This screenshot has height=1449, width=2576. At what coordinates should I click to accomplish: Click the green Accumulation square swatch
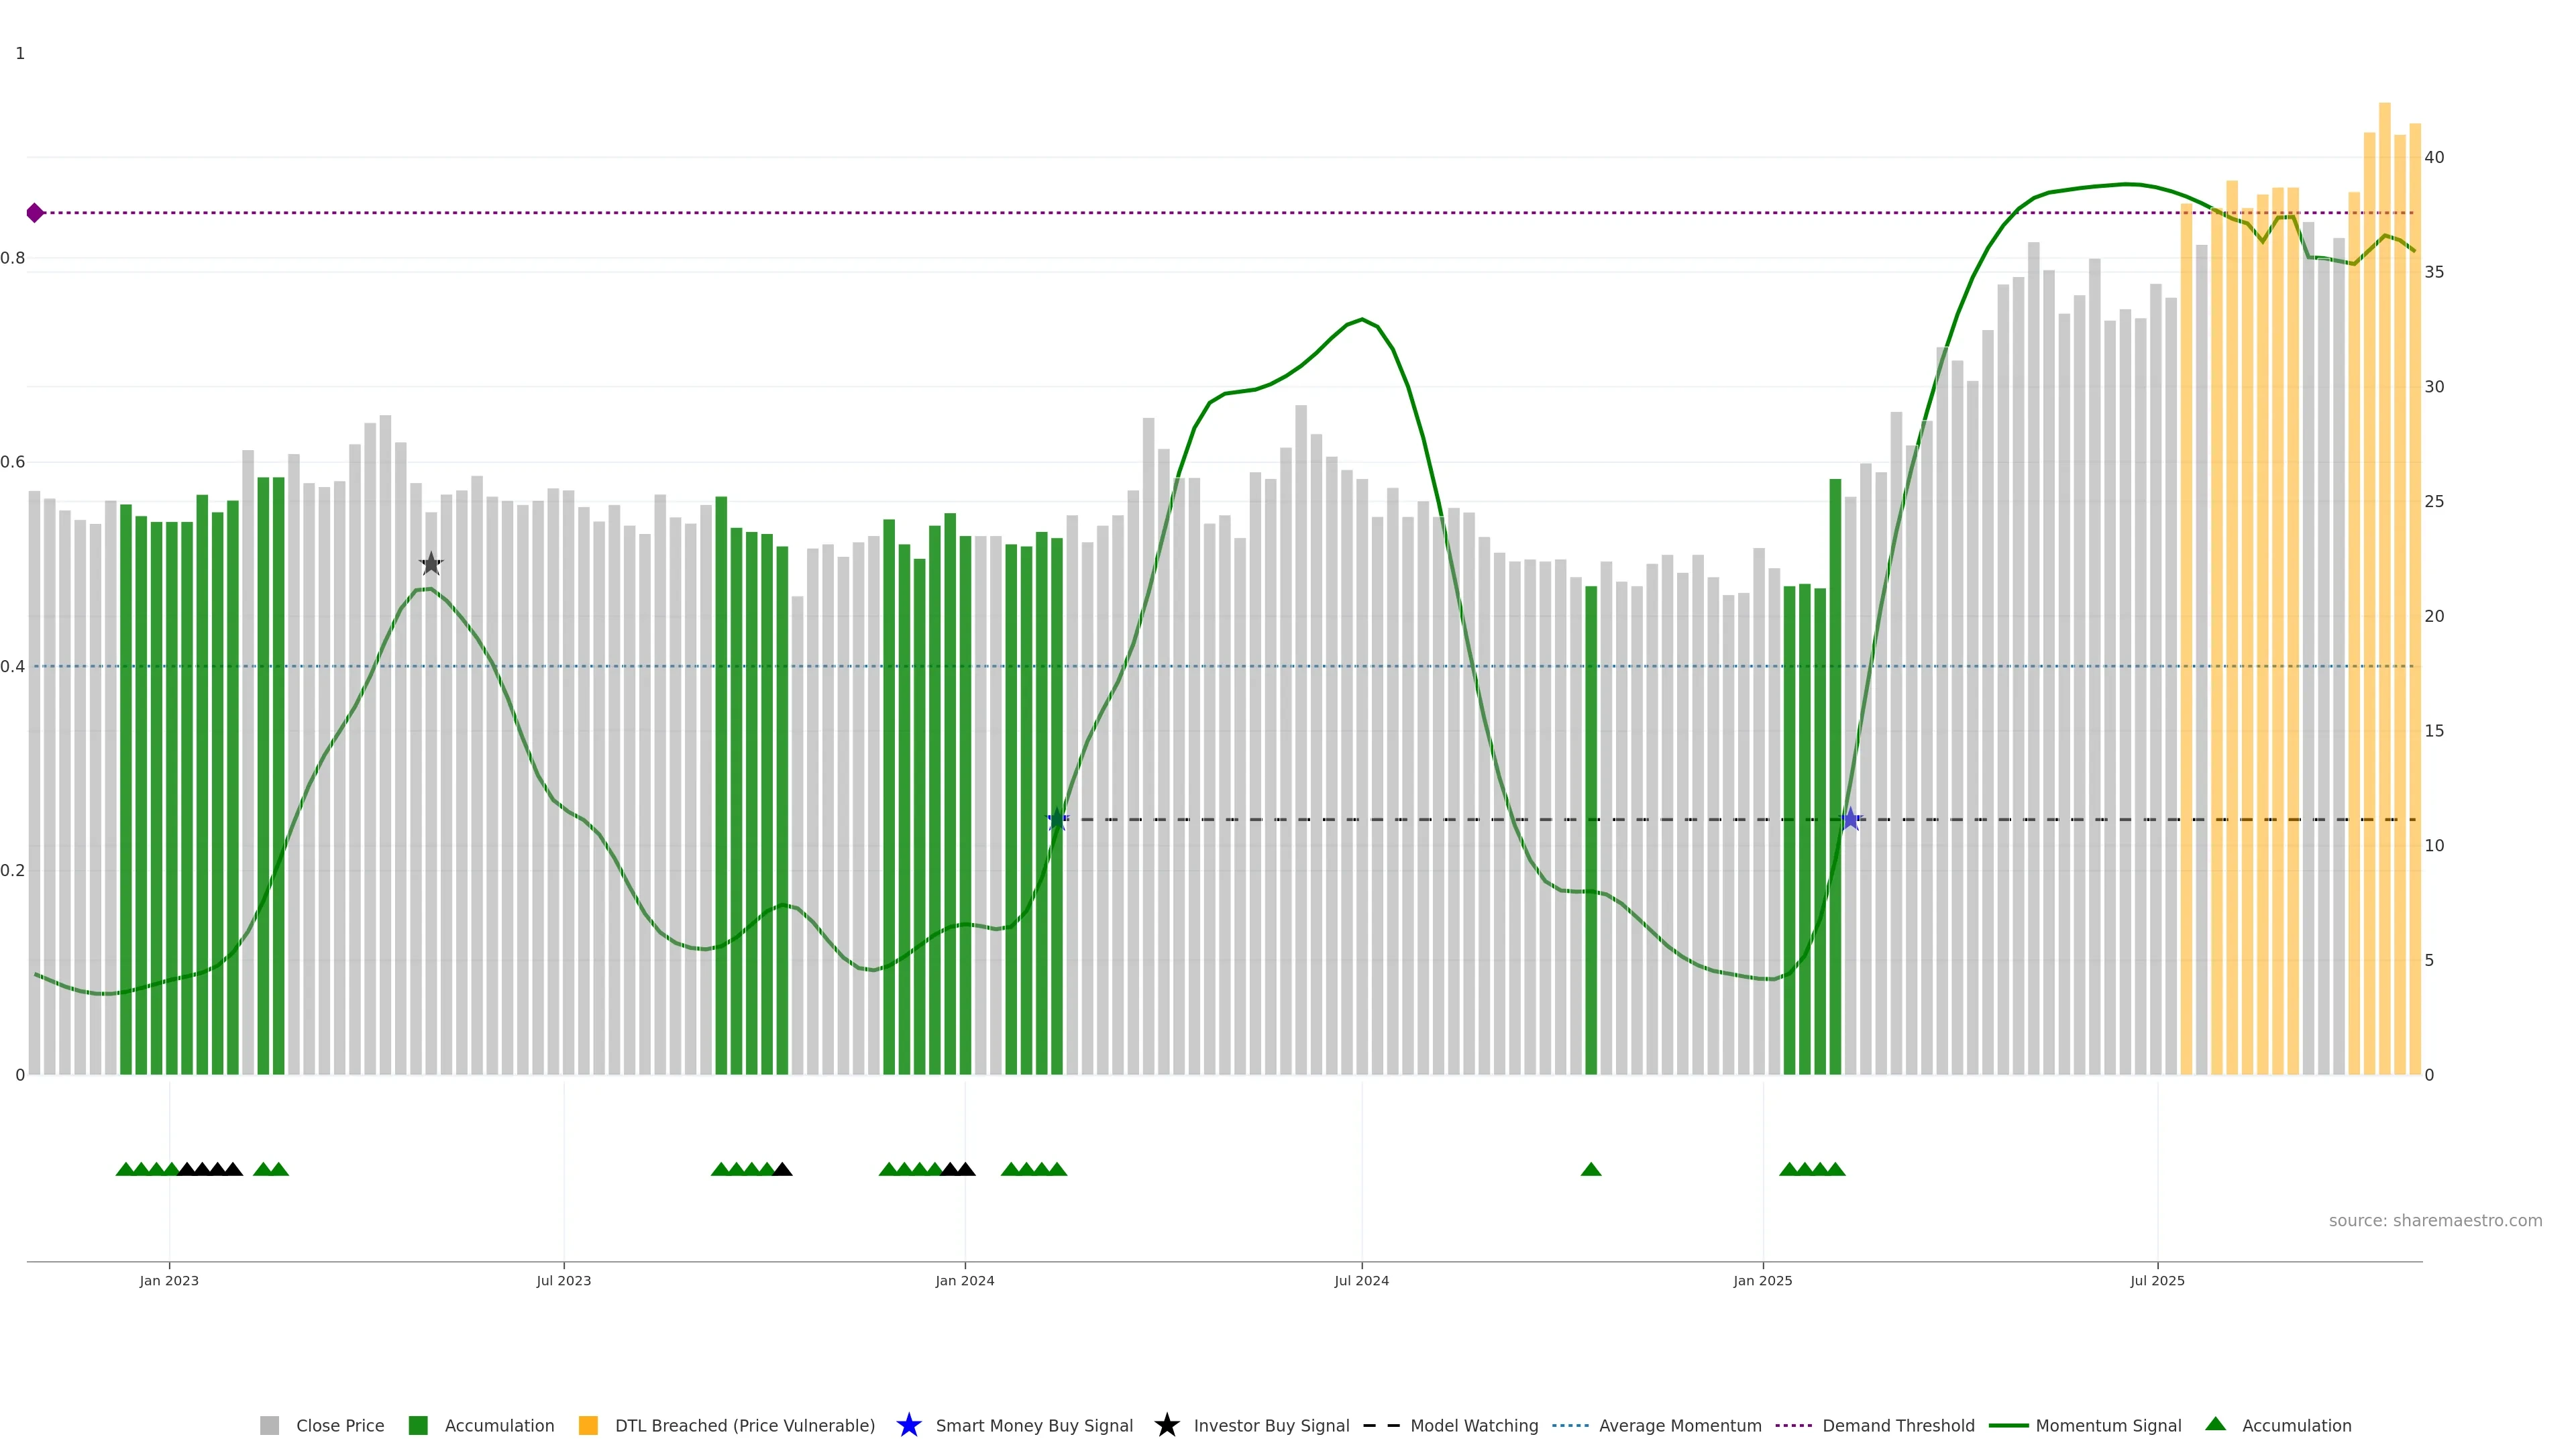pyautogui.click(x=418, y=1425)
